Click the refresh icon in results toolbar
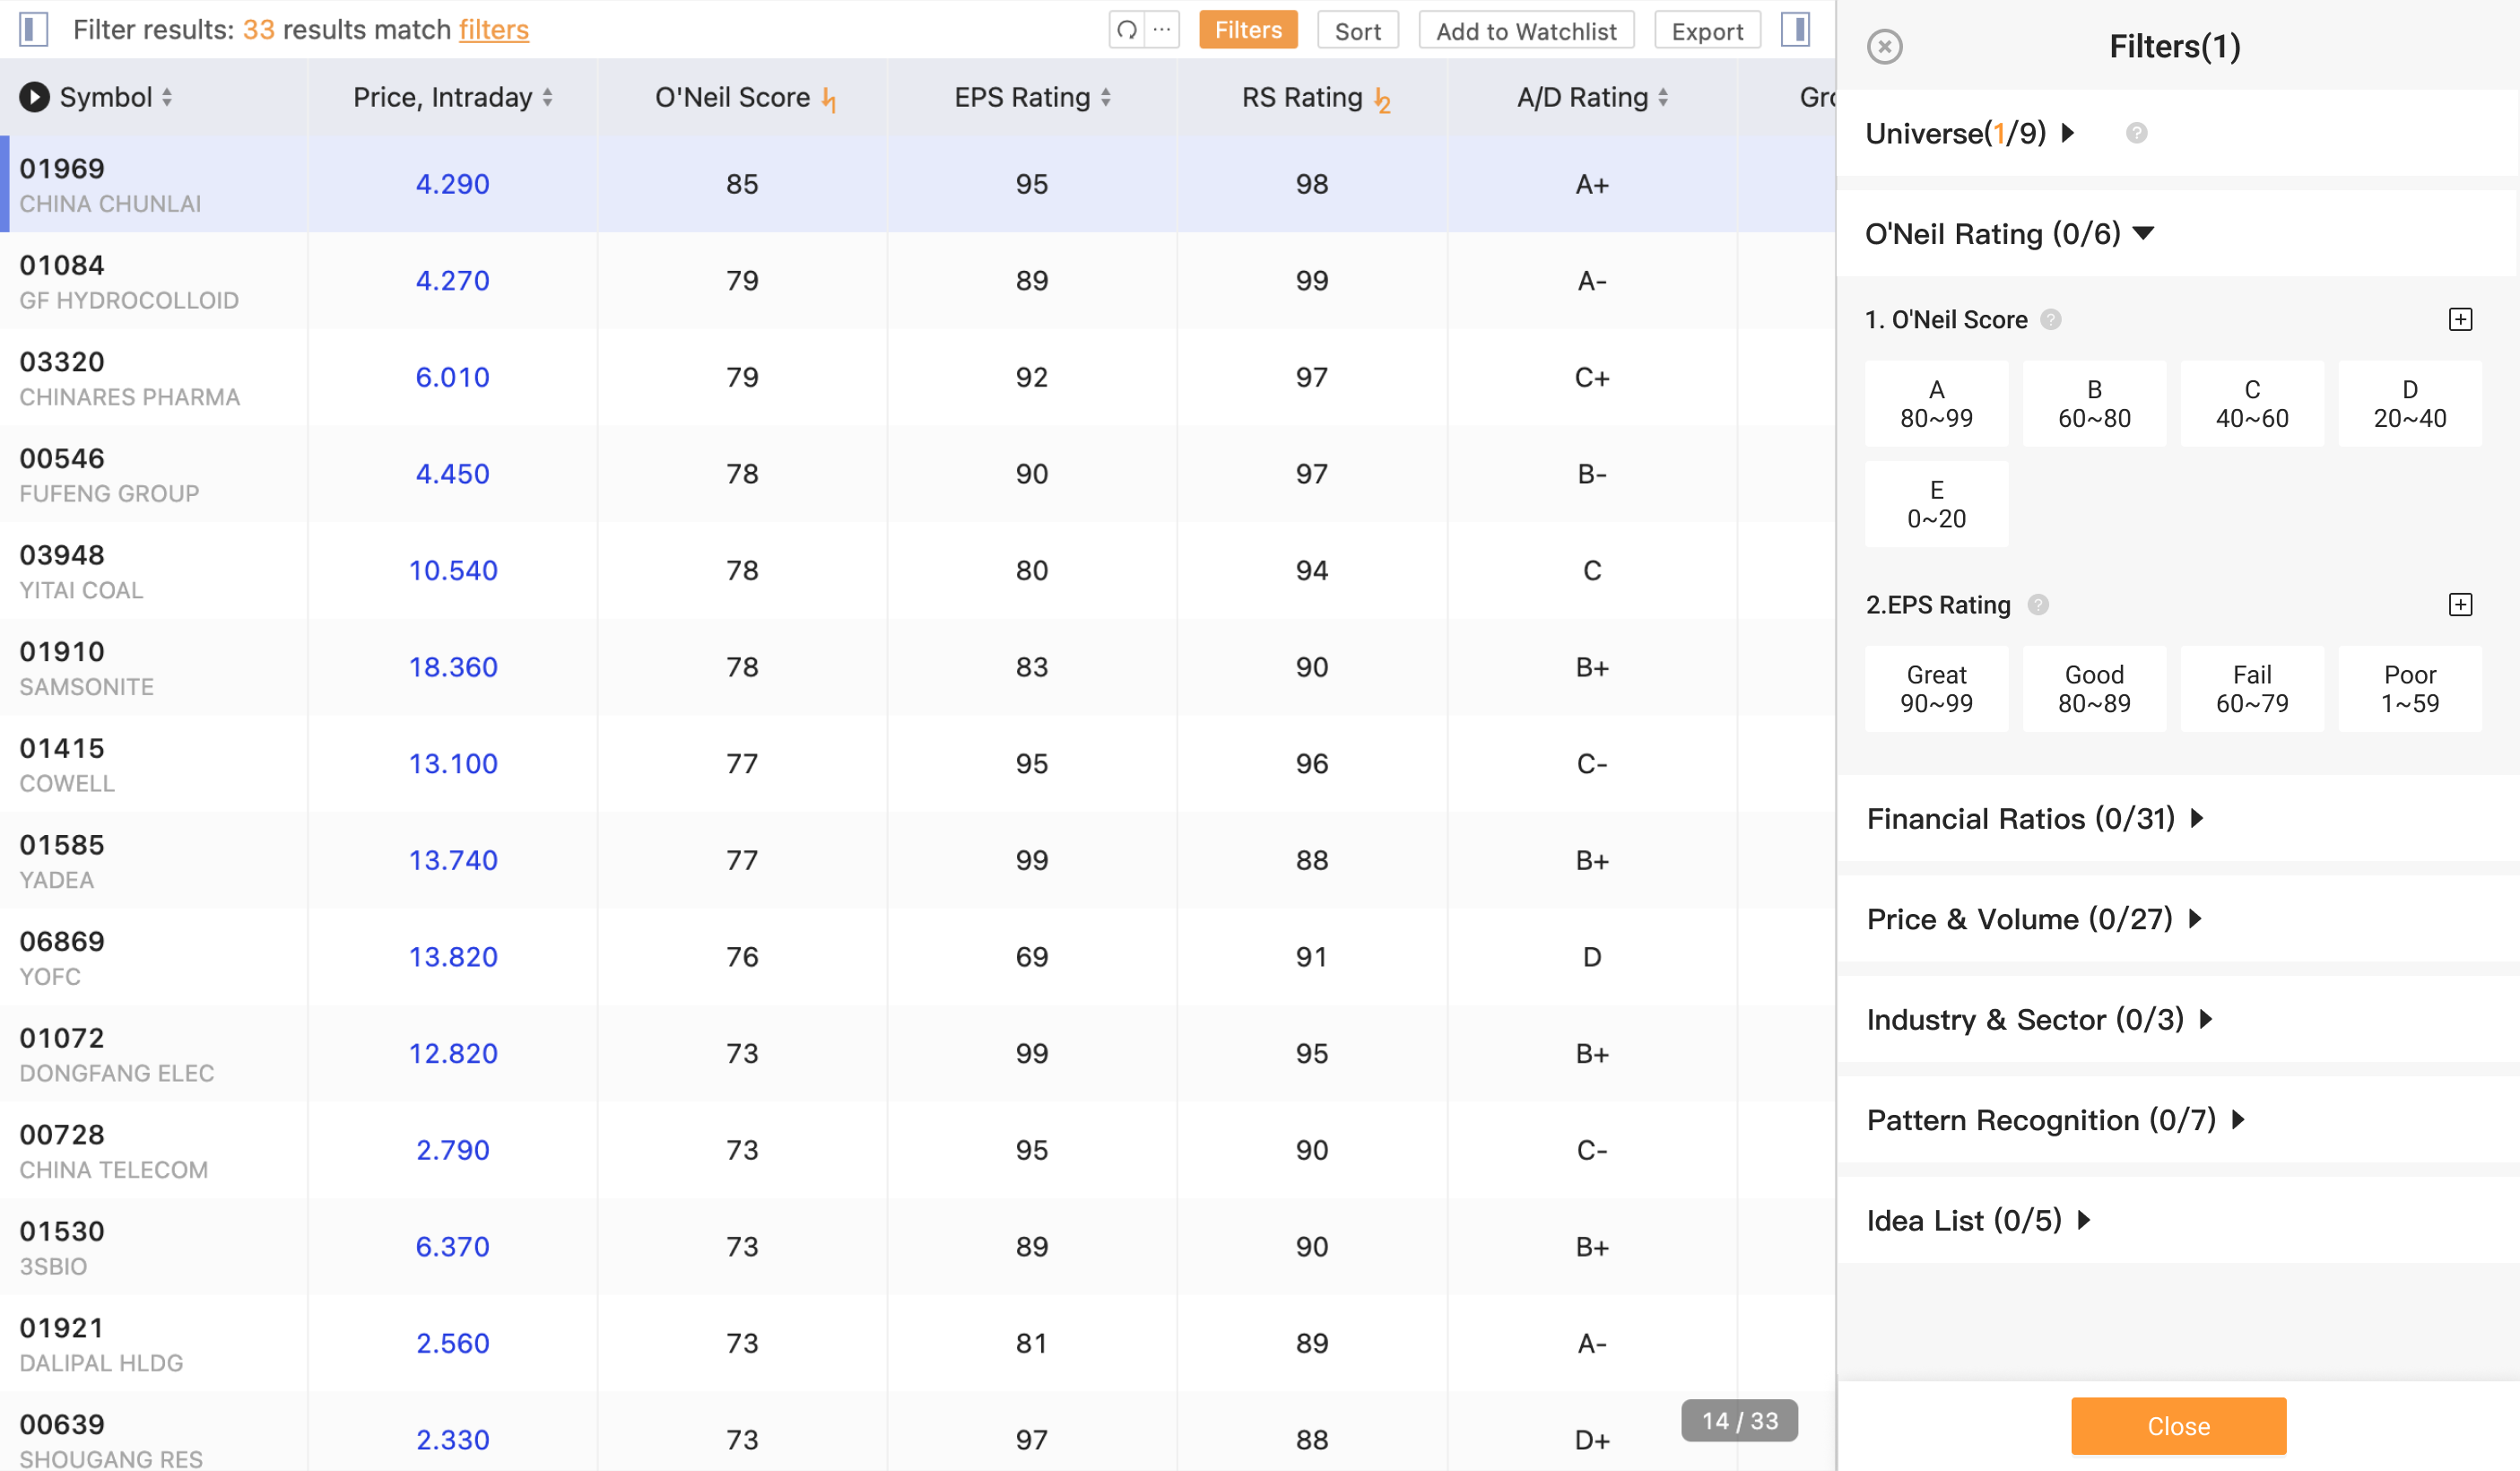This screenshot has width=2520, height=1471. (1127, 30)
